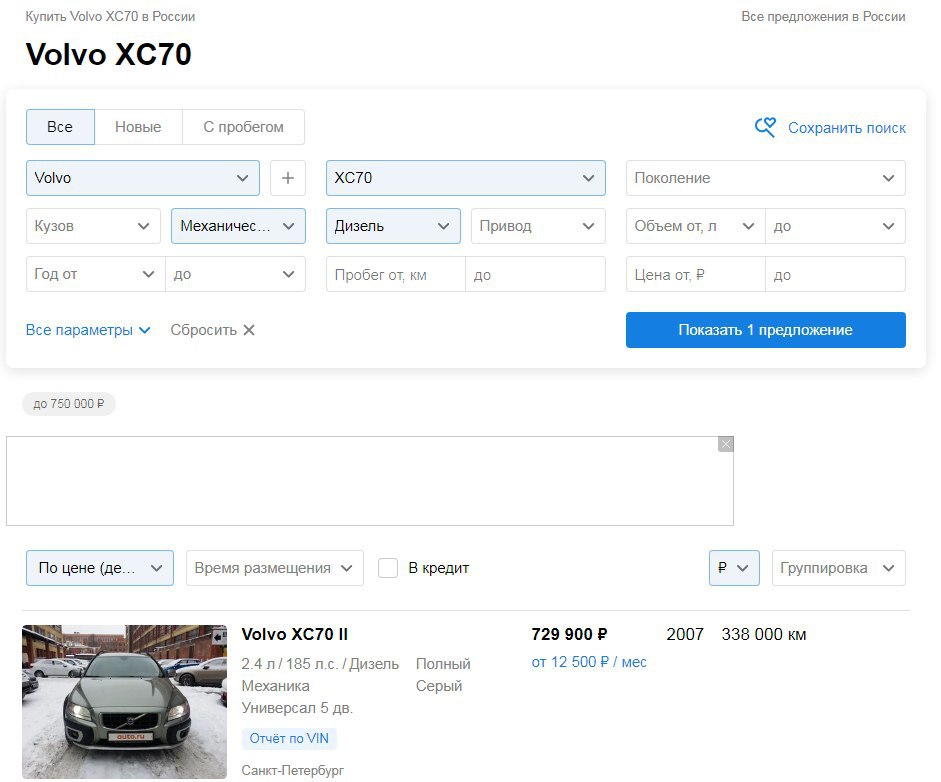Open the Кузов body type dropdown
This screenshot has width=941, height=782.
pyautogui.click(x=93, y=226)
